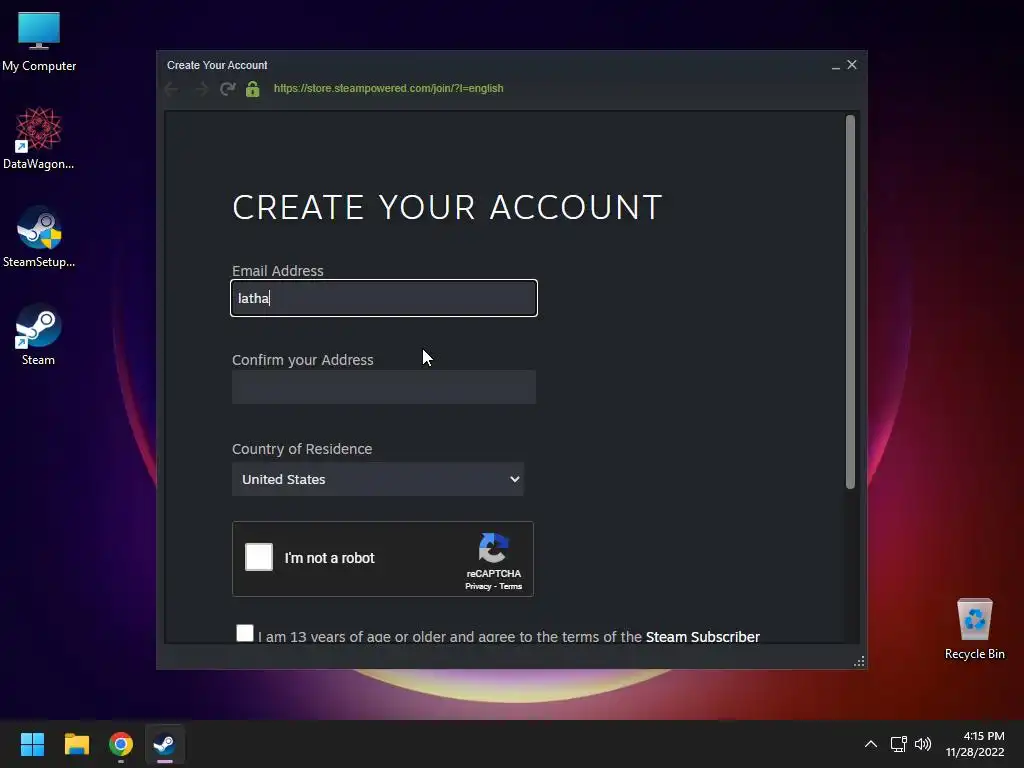Open the Windows Start menu
This screenshot has width=1024, height=768.
click(32, 744)
